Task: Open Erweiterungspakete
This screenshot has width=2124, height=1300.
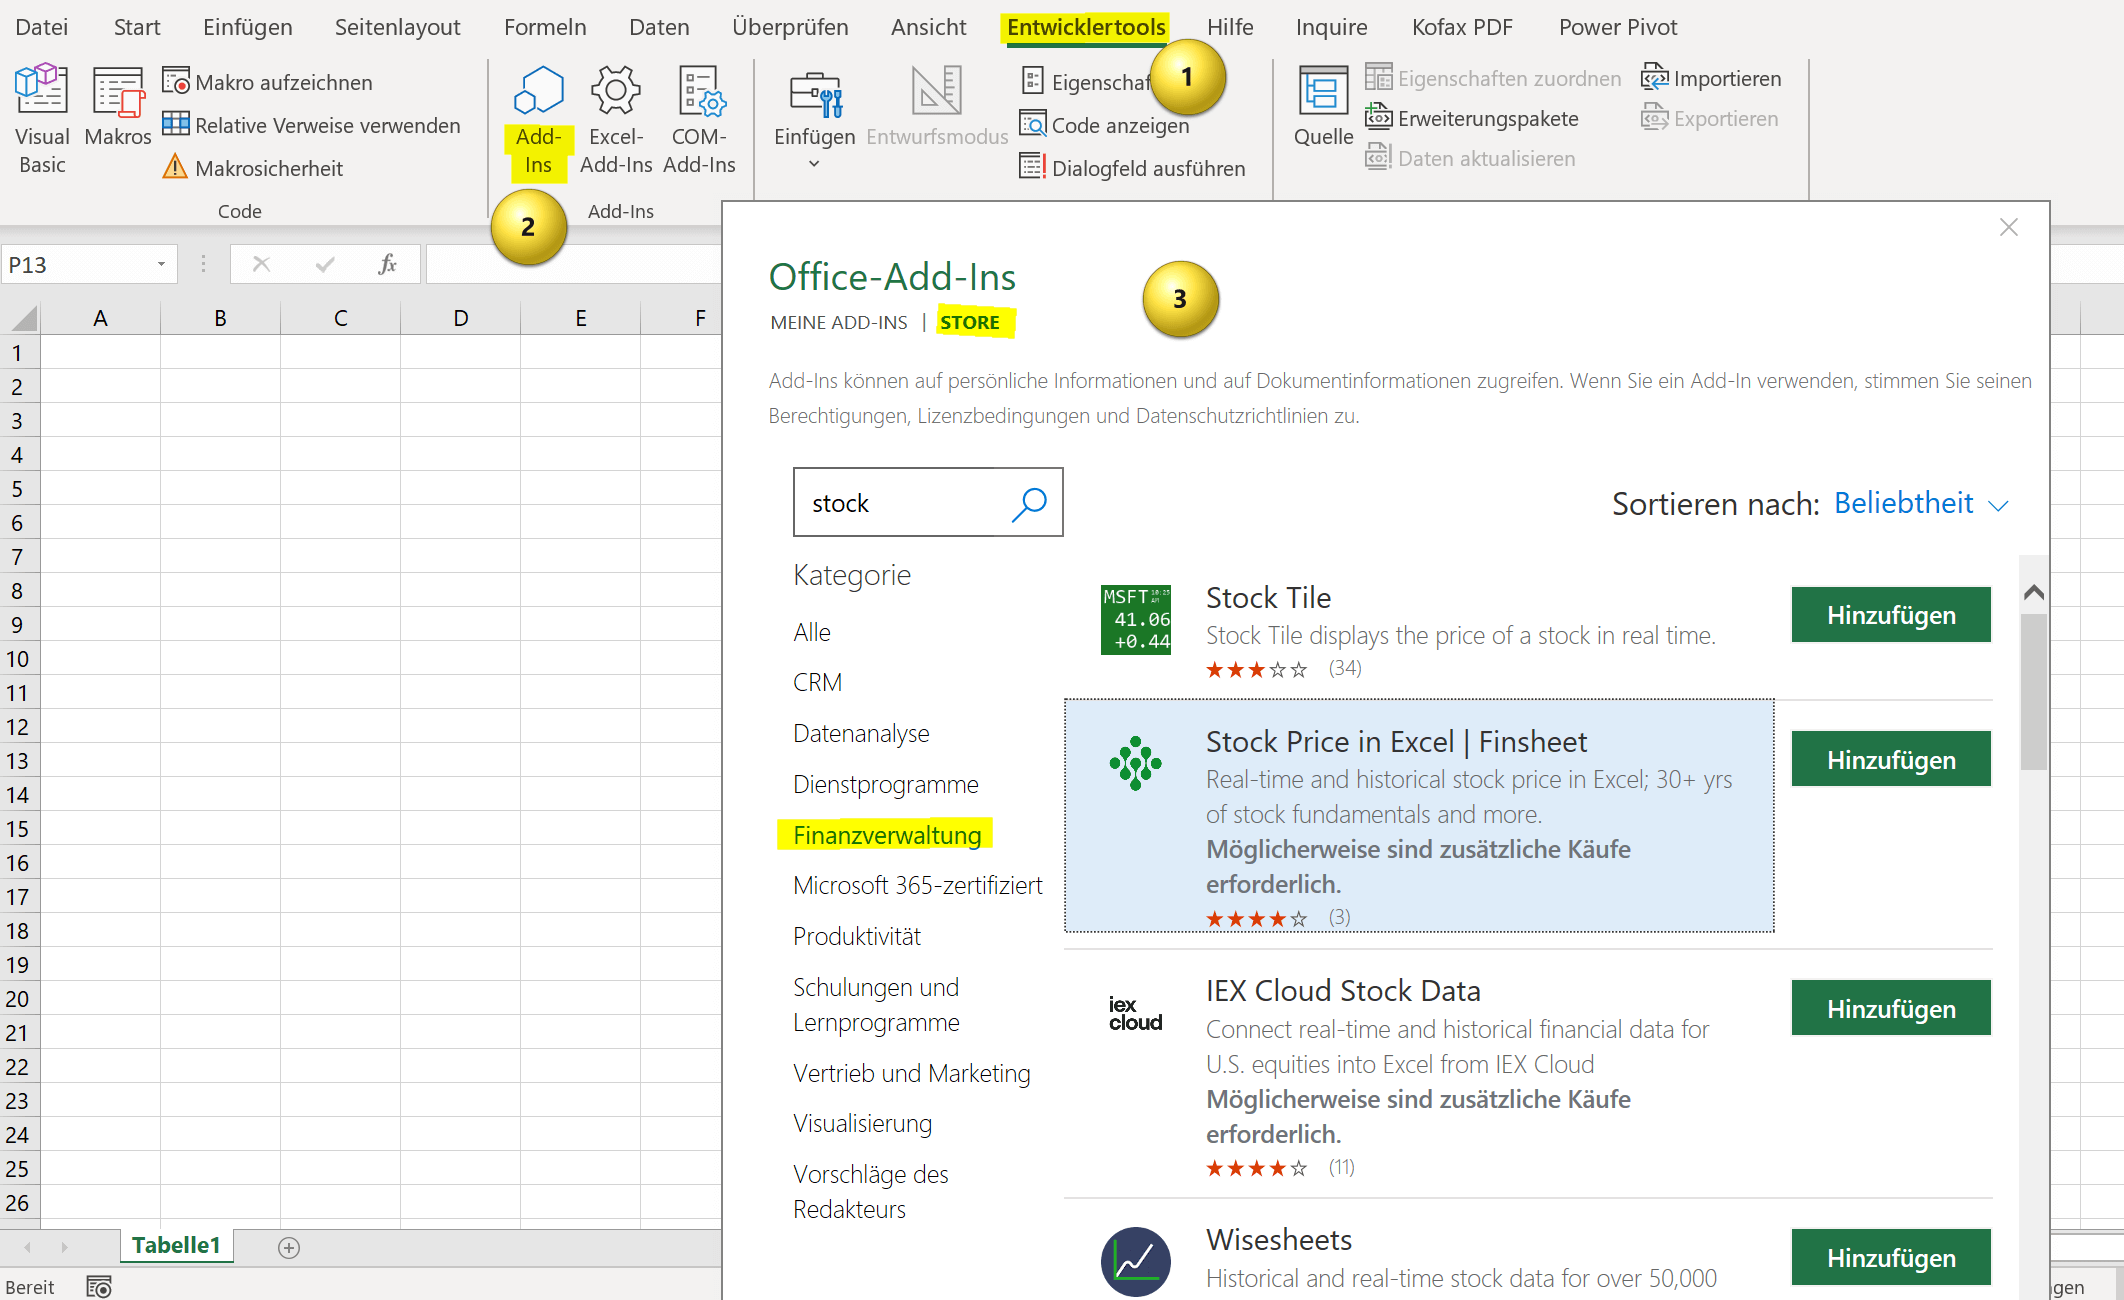Action: click(1472, 118)
